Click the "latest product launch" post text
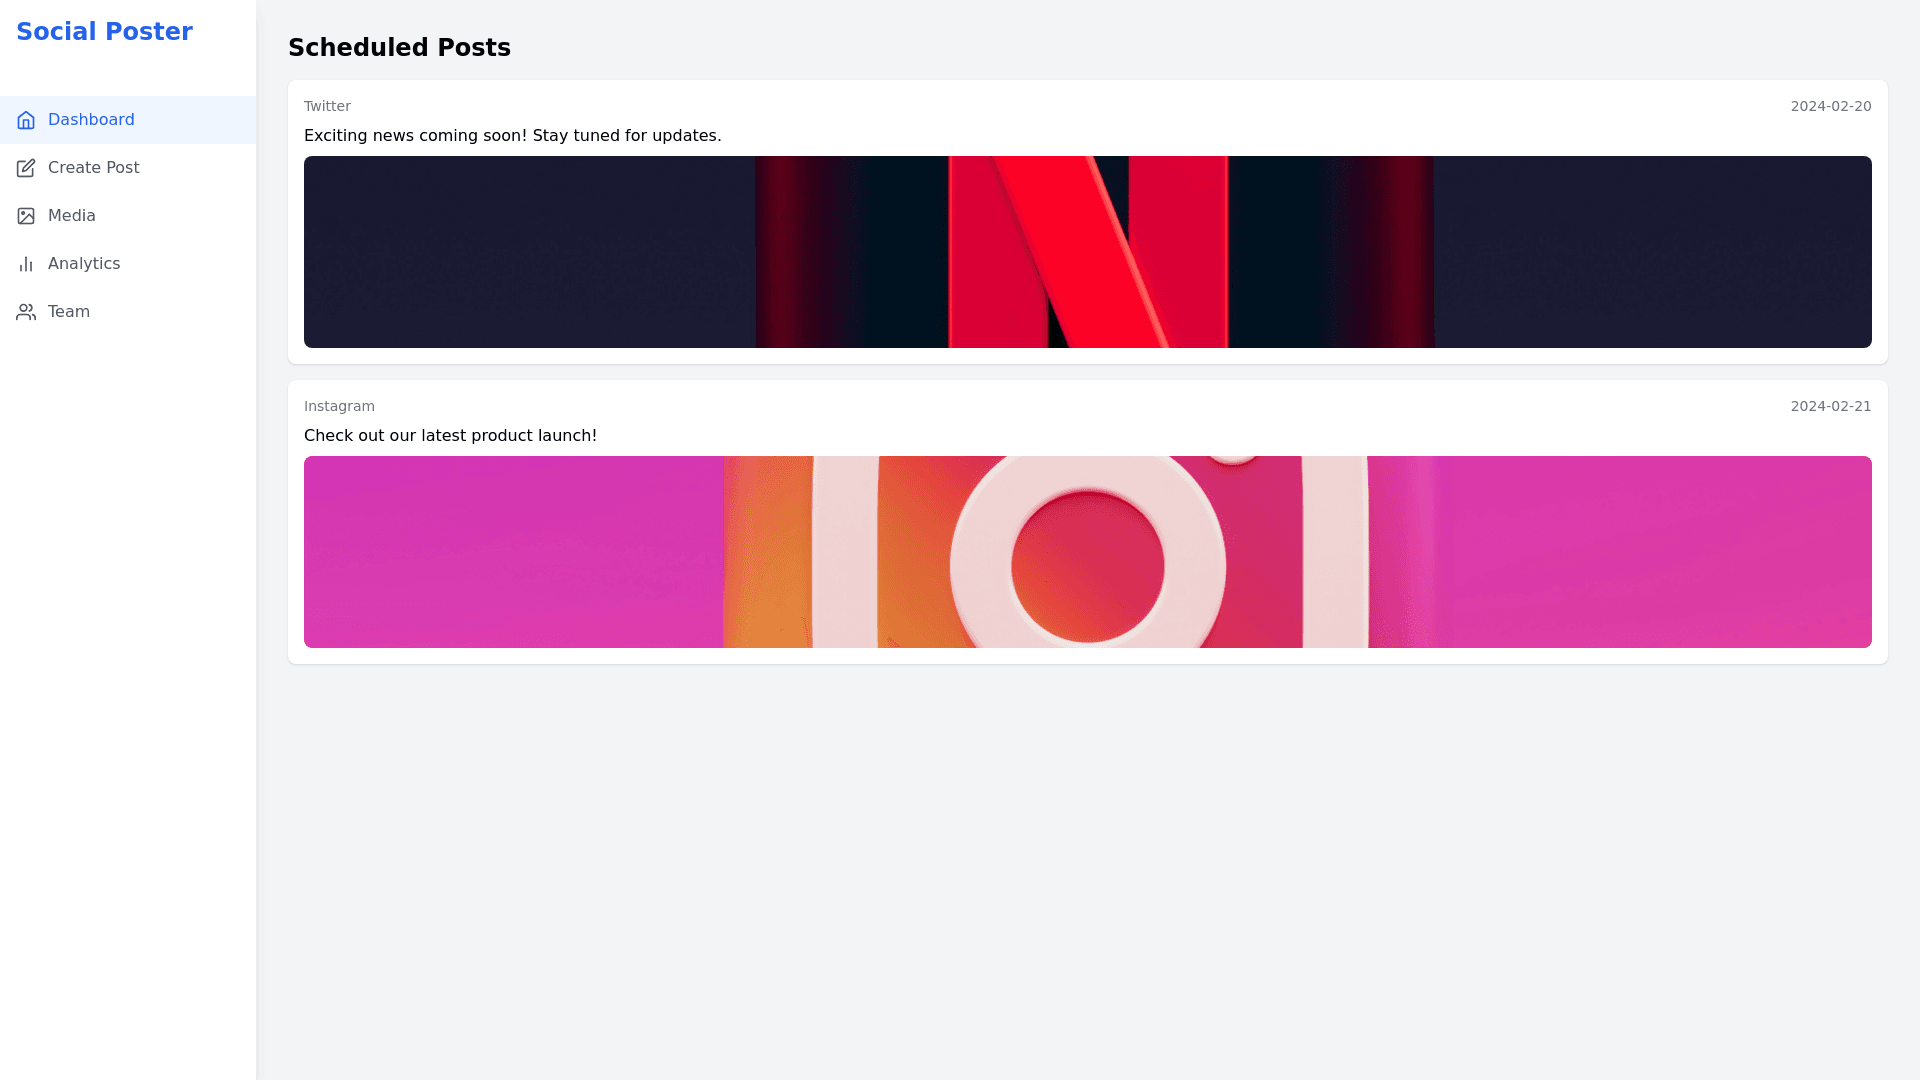 pyautogui.click(x=450, y=436)
